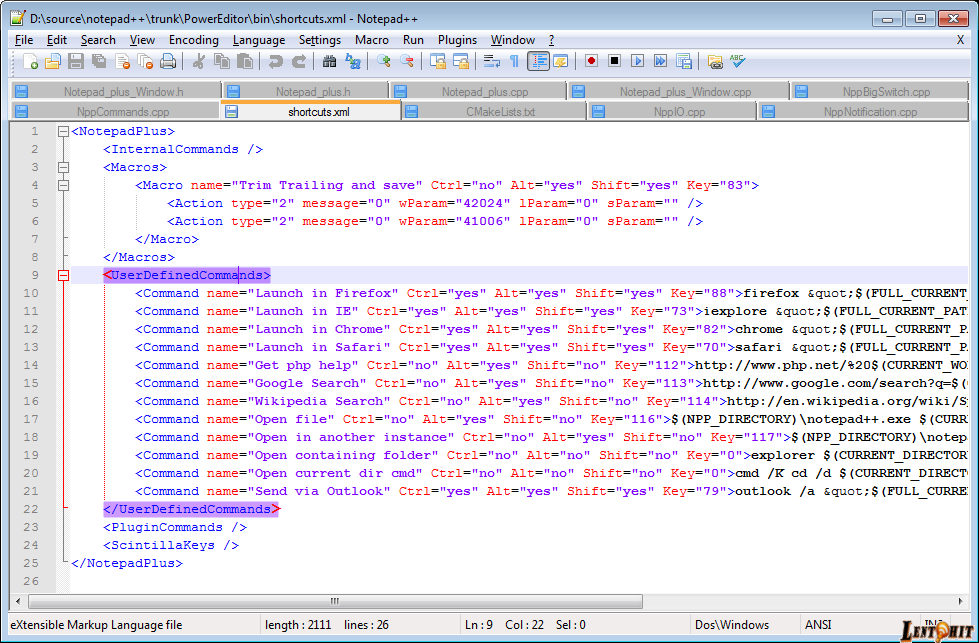The height and width of the screenshot is (643, 979).
Task: Click the Save toolbar icon
Action: [76, 61]
